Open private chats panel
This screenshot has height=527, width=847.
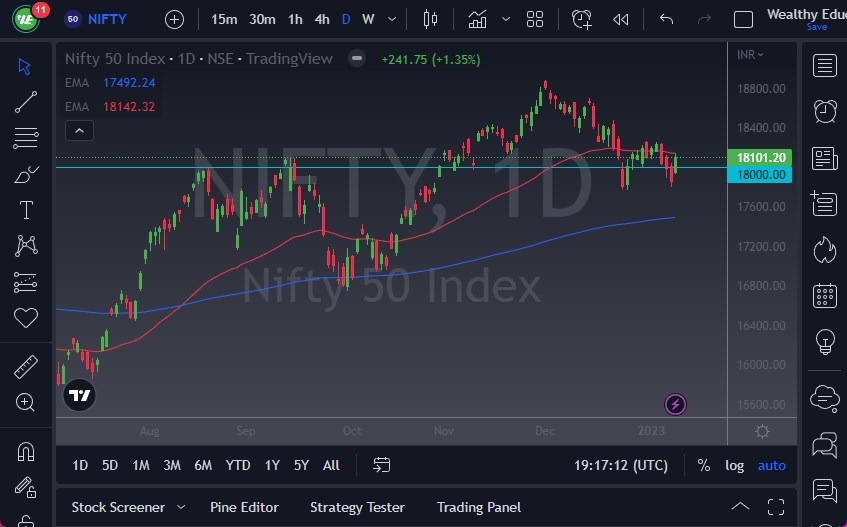coord(825,445)
